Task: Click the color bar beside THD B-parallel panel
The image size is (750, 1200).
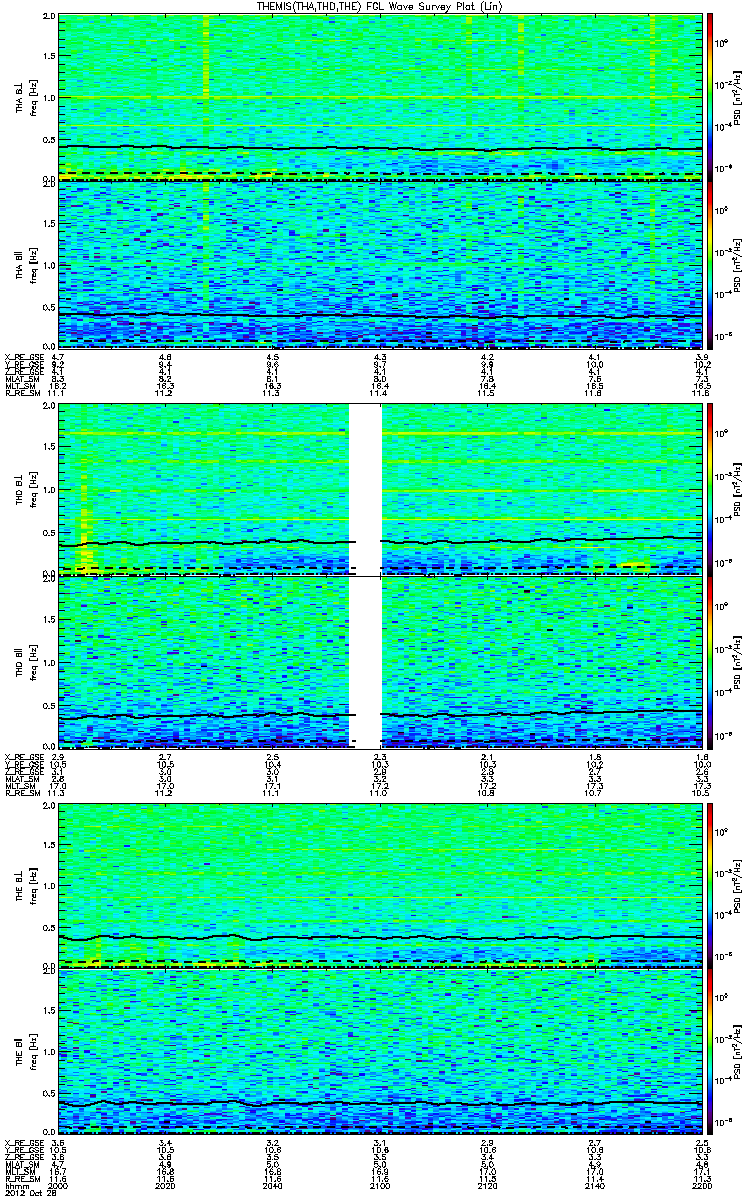Action: [710, 662]
